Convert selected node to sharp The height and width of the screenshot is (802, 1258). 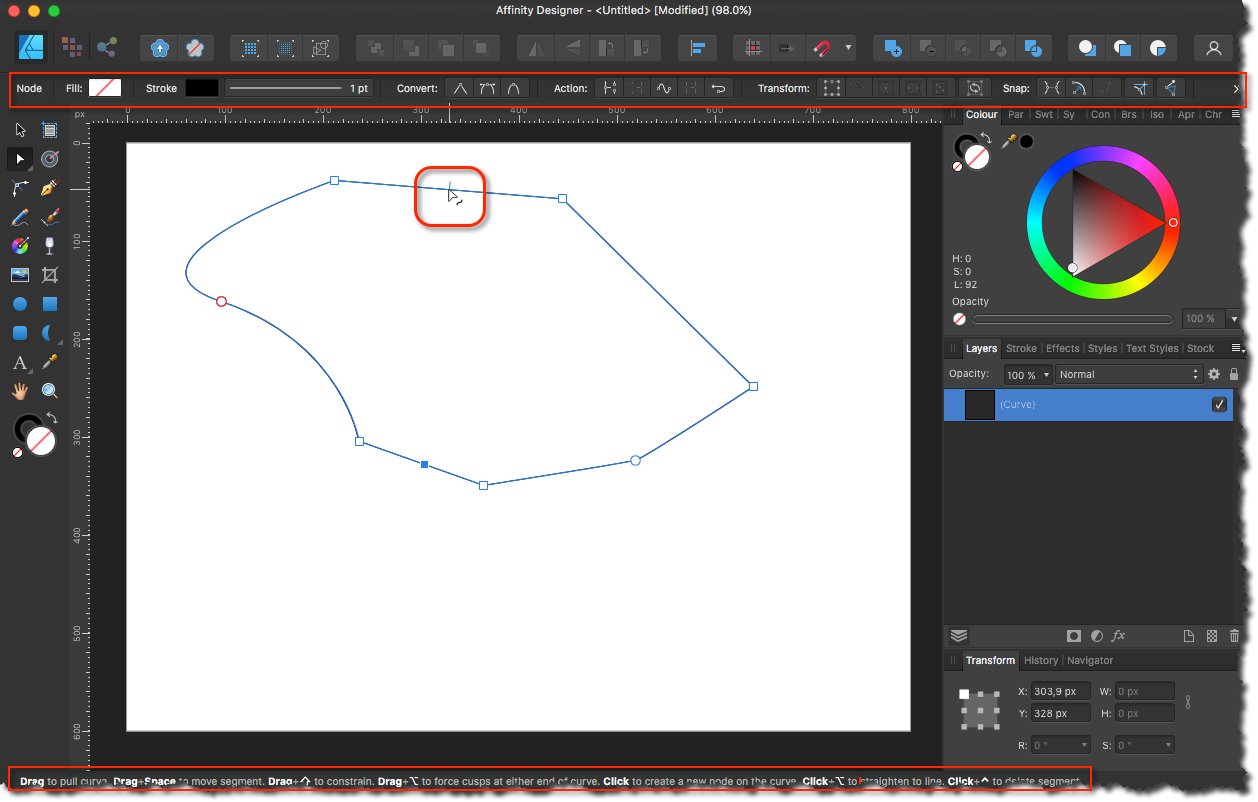(x=460, y=88)
